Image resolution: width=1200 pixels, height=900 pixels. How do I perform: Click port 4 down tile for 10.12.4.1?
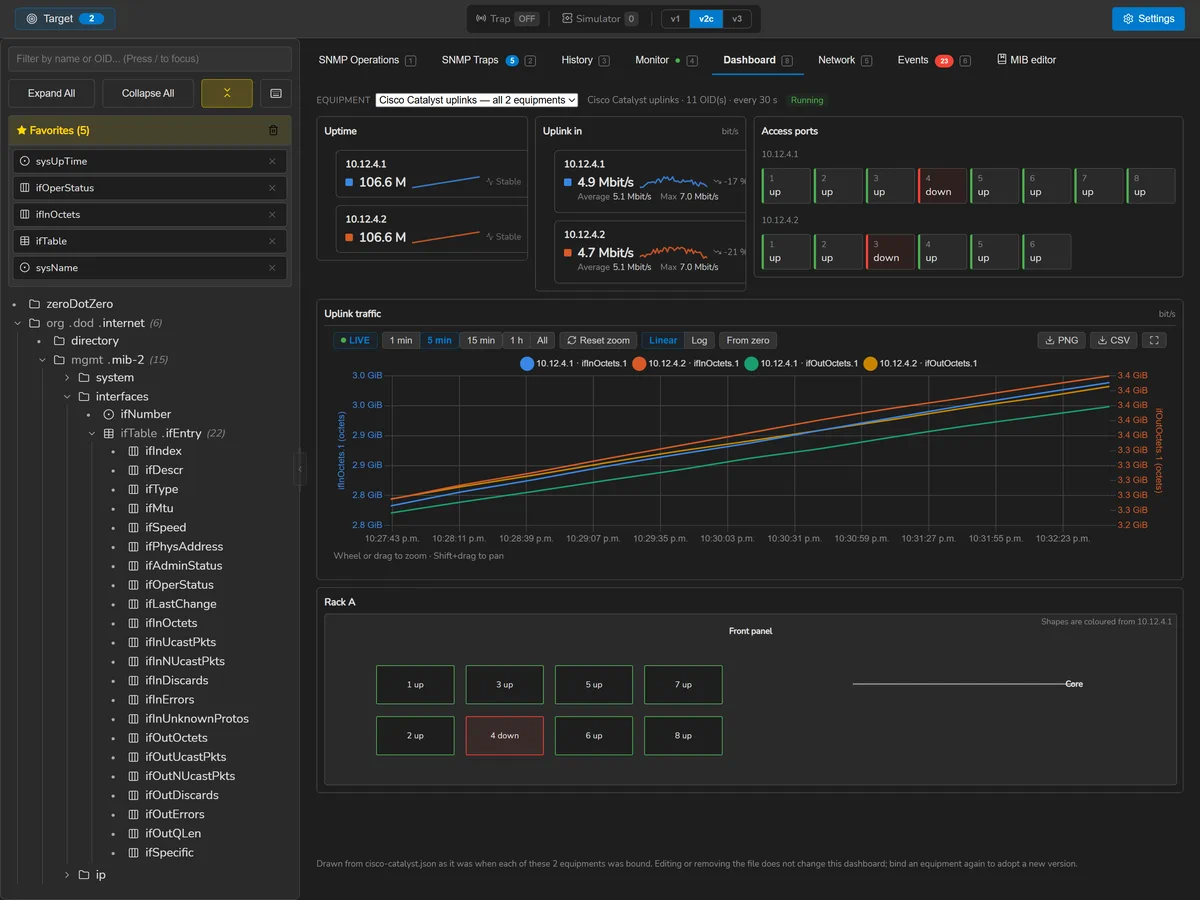[942, 186]
